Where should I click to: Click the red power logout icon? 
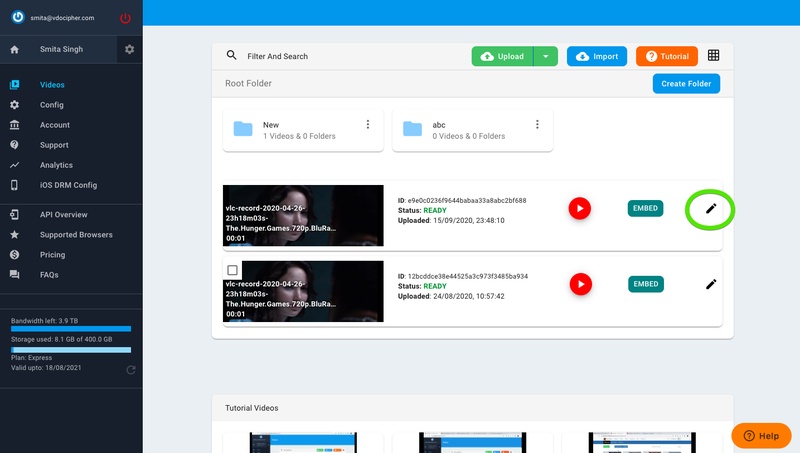click(125, 18)
